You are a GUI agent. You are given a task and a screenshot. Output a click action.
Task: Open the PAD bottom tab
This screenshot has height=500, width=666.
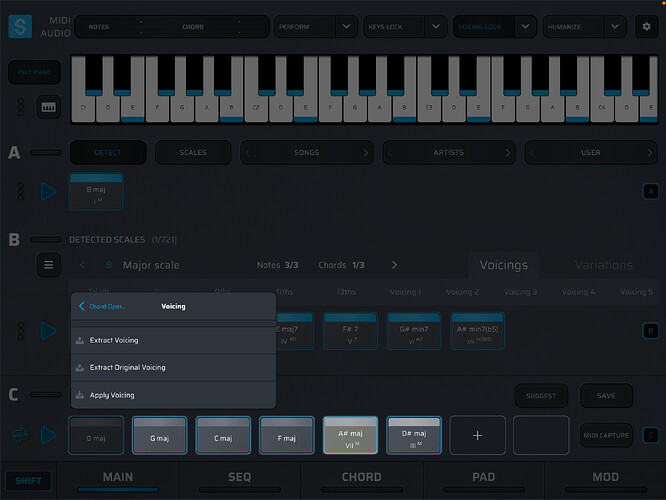[483, 481]
